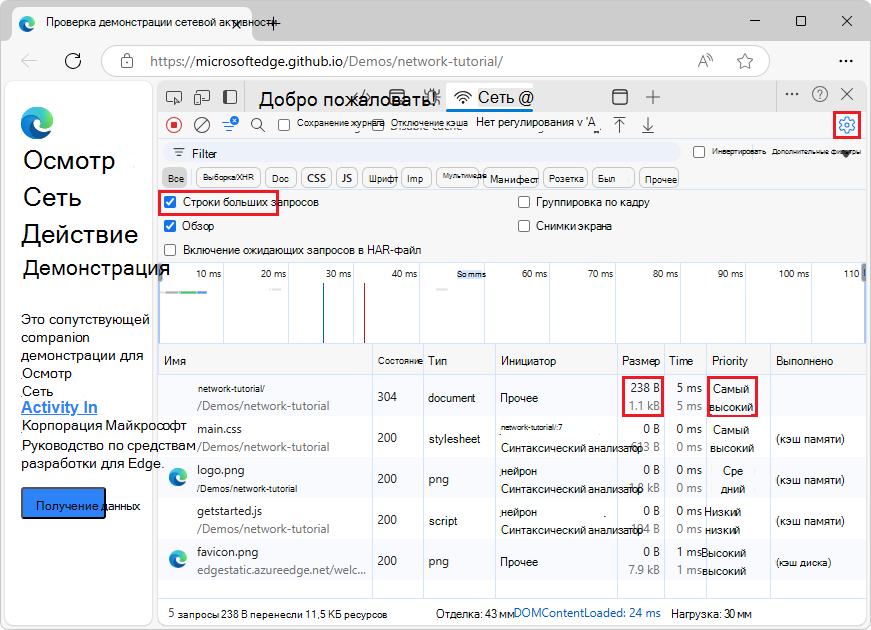Uncheck Обзор checkbox

(x=171, y=226)
